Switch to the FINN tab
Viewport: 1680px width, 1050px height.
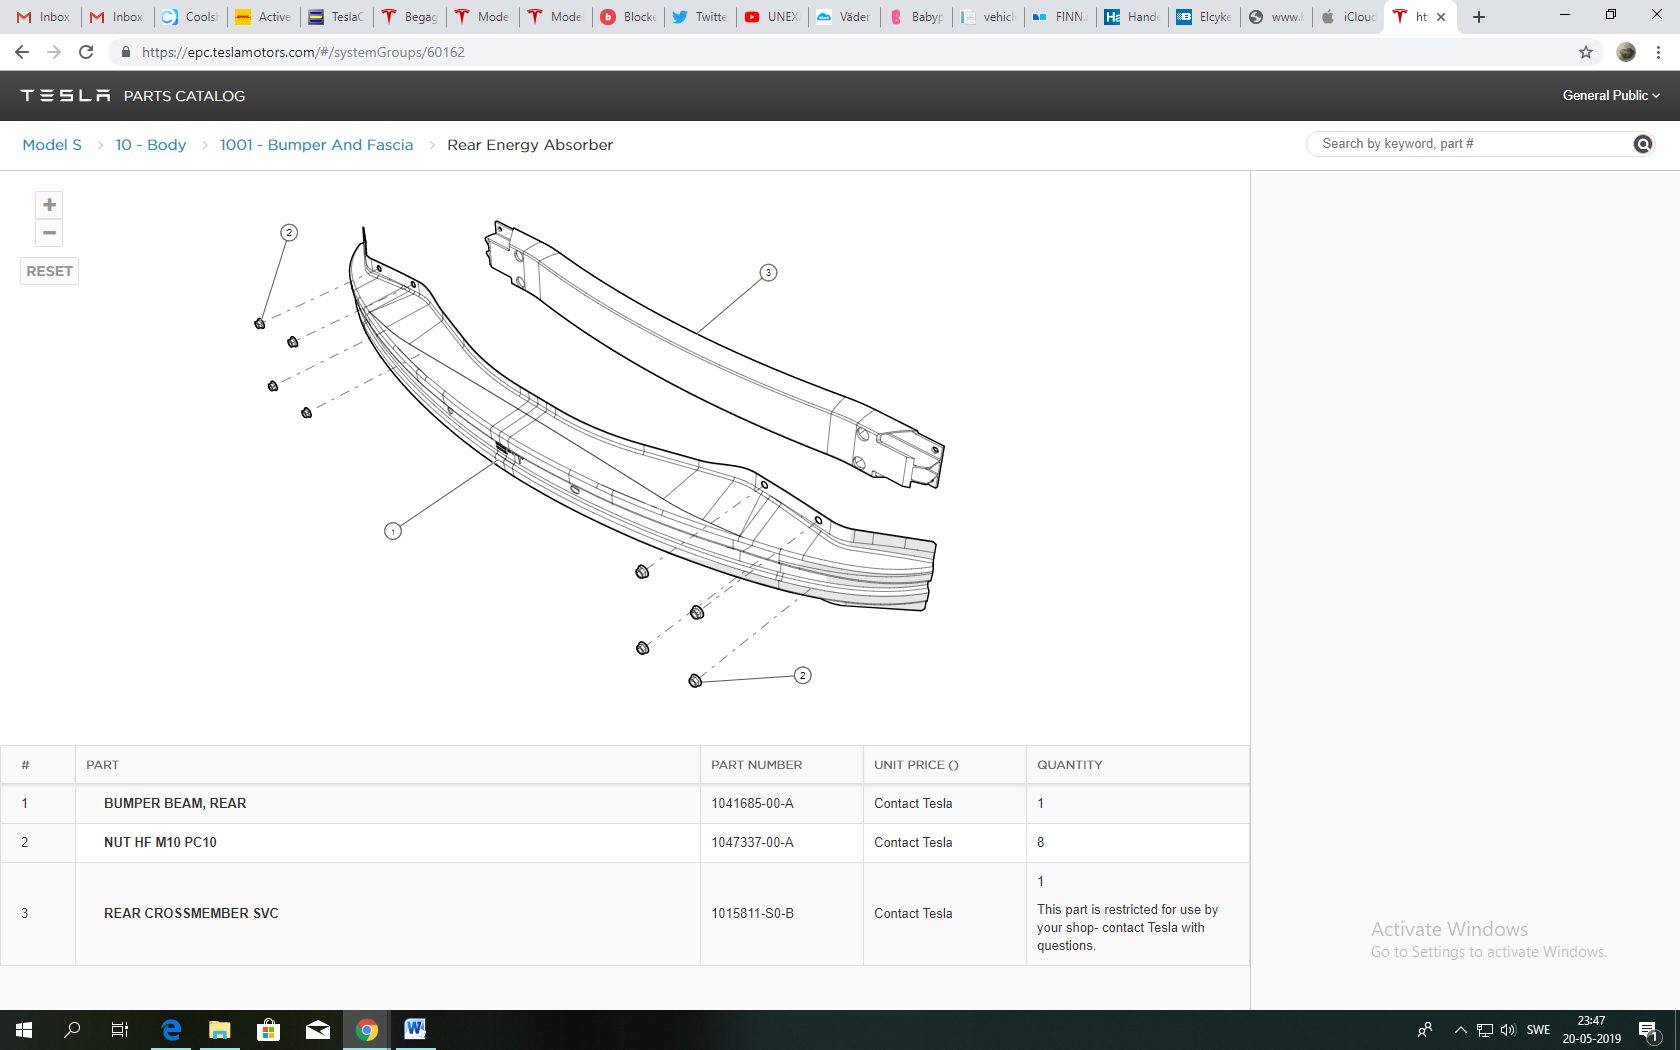point(1060,17)
